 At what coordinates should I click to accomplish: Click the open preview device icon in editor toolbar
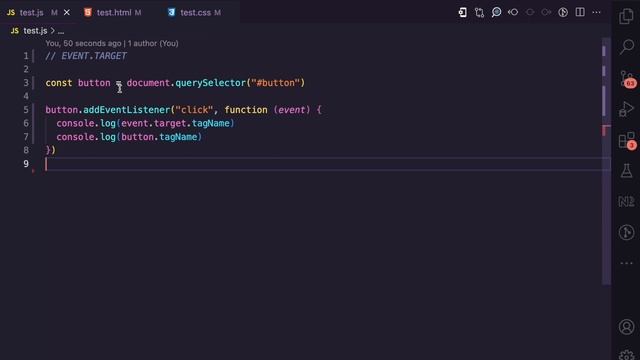[462, 13]
